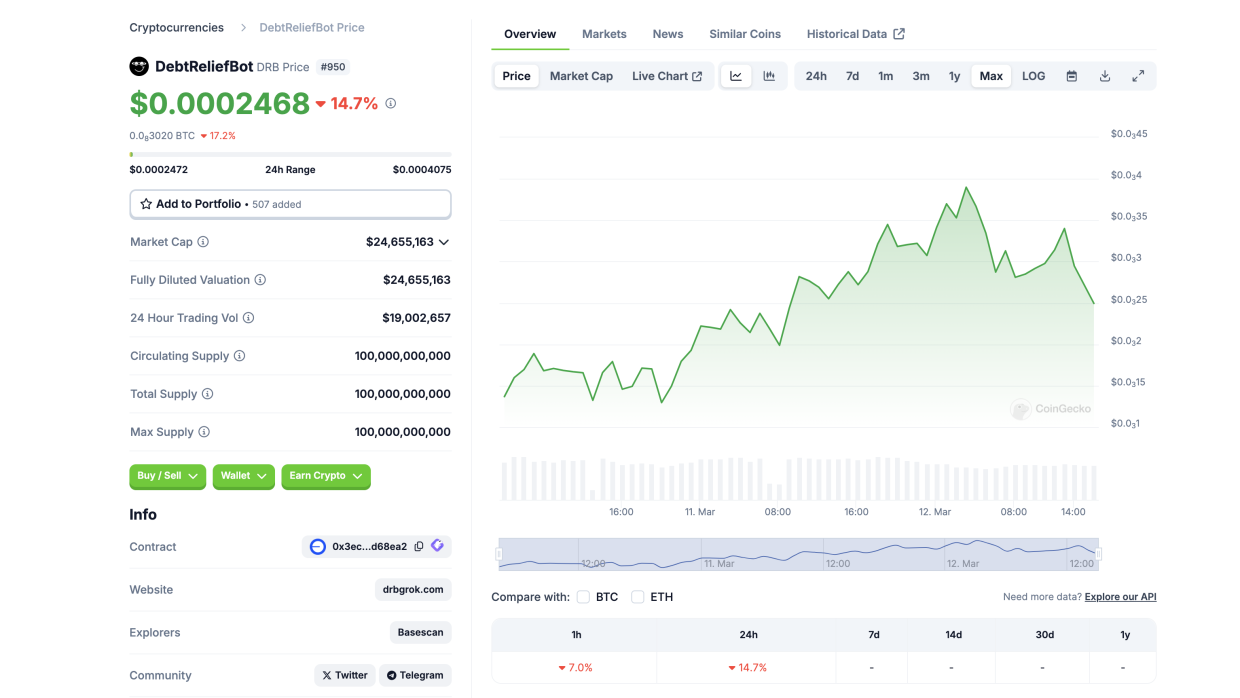Screen dimensions: 1240x698
Task: Open the Historical Data tab
Action: coord(856,34)
